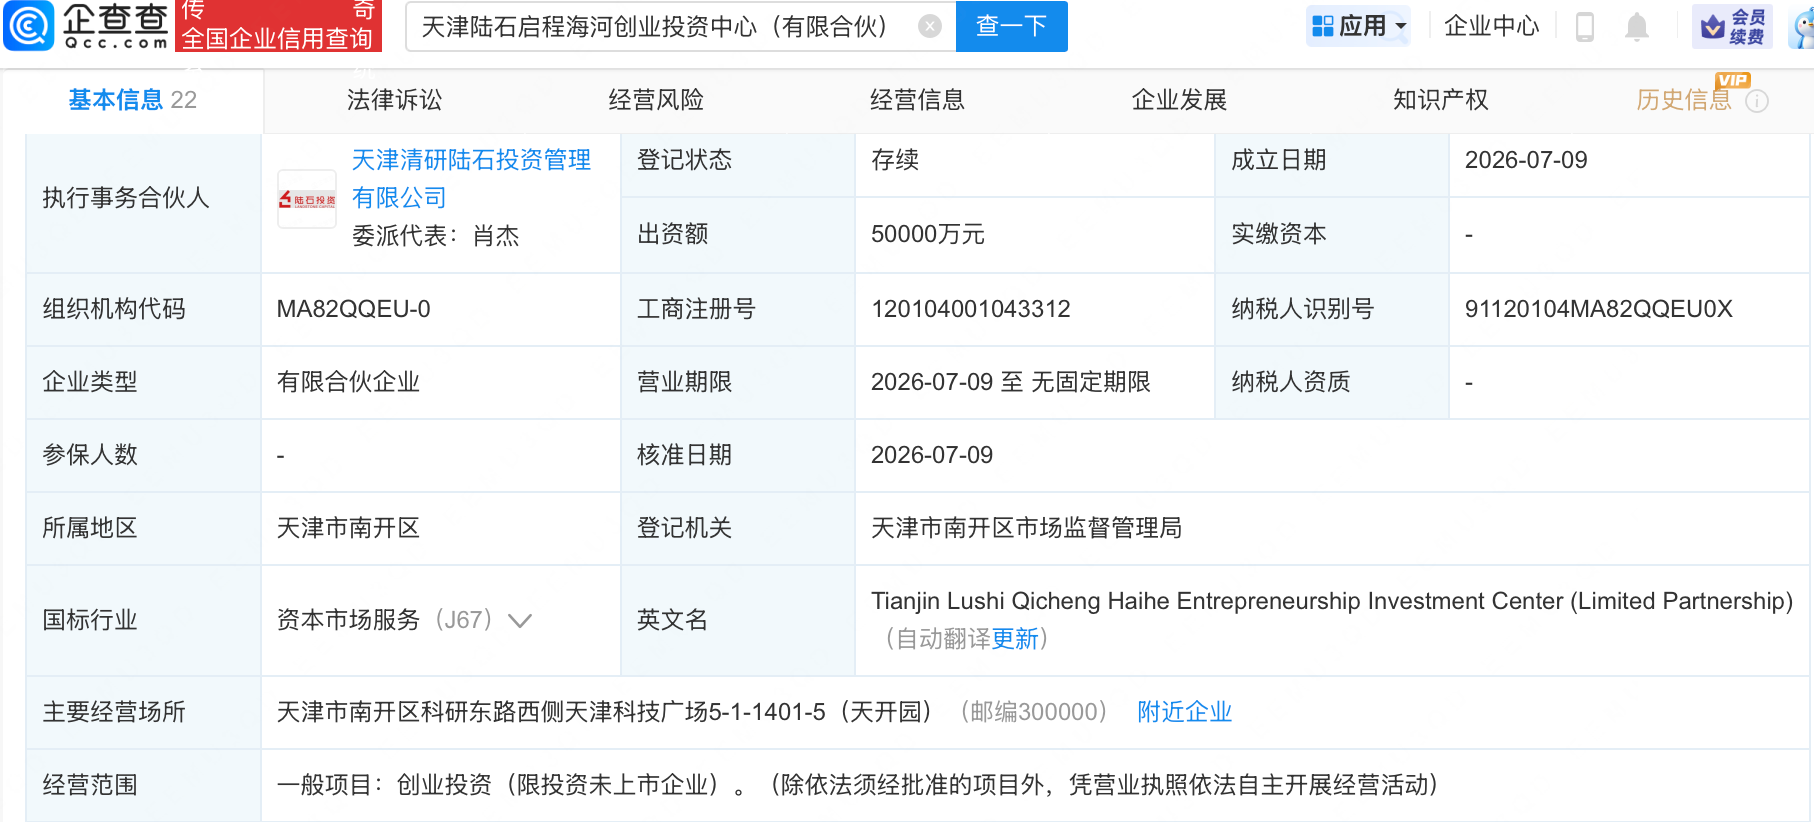The image size is (1814, 822).
Task: Select the English name Tianjin Lushi Qicheng text
Action: [1332, 601]
